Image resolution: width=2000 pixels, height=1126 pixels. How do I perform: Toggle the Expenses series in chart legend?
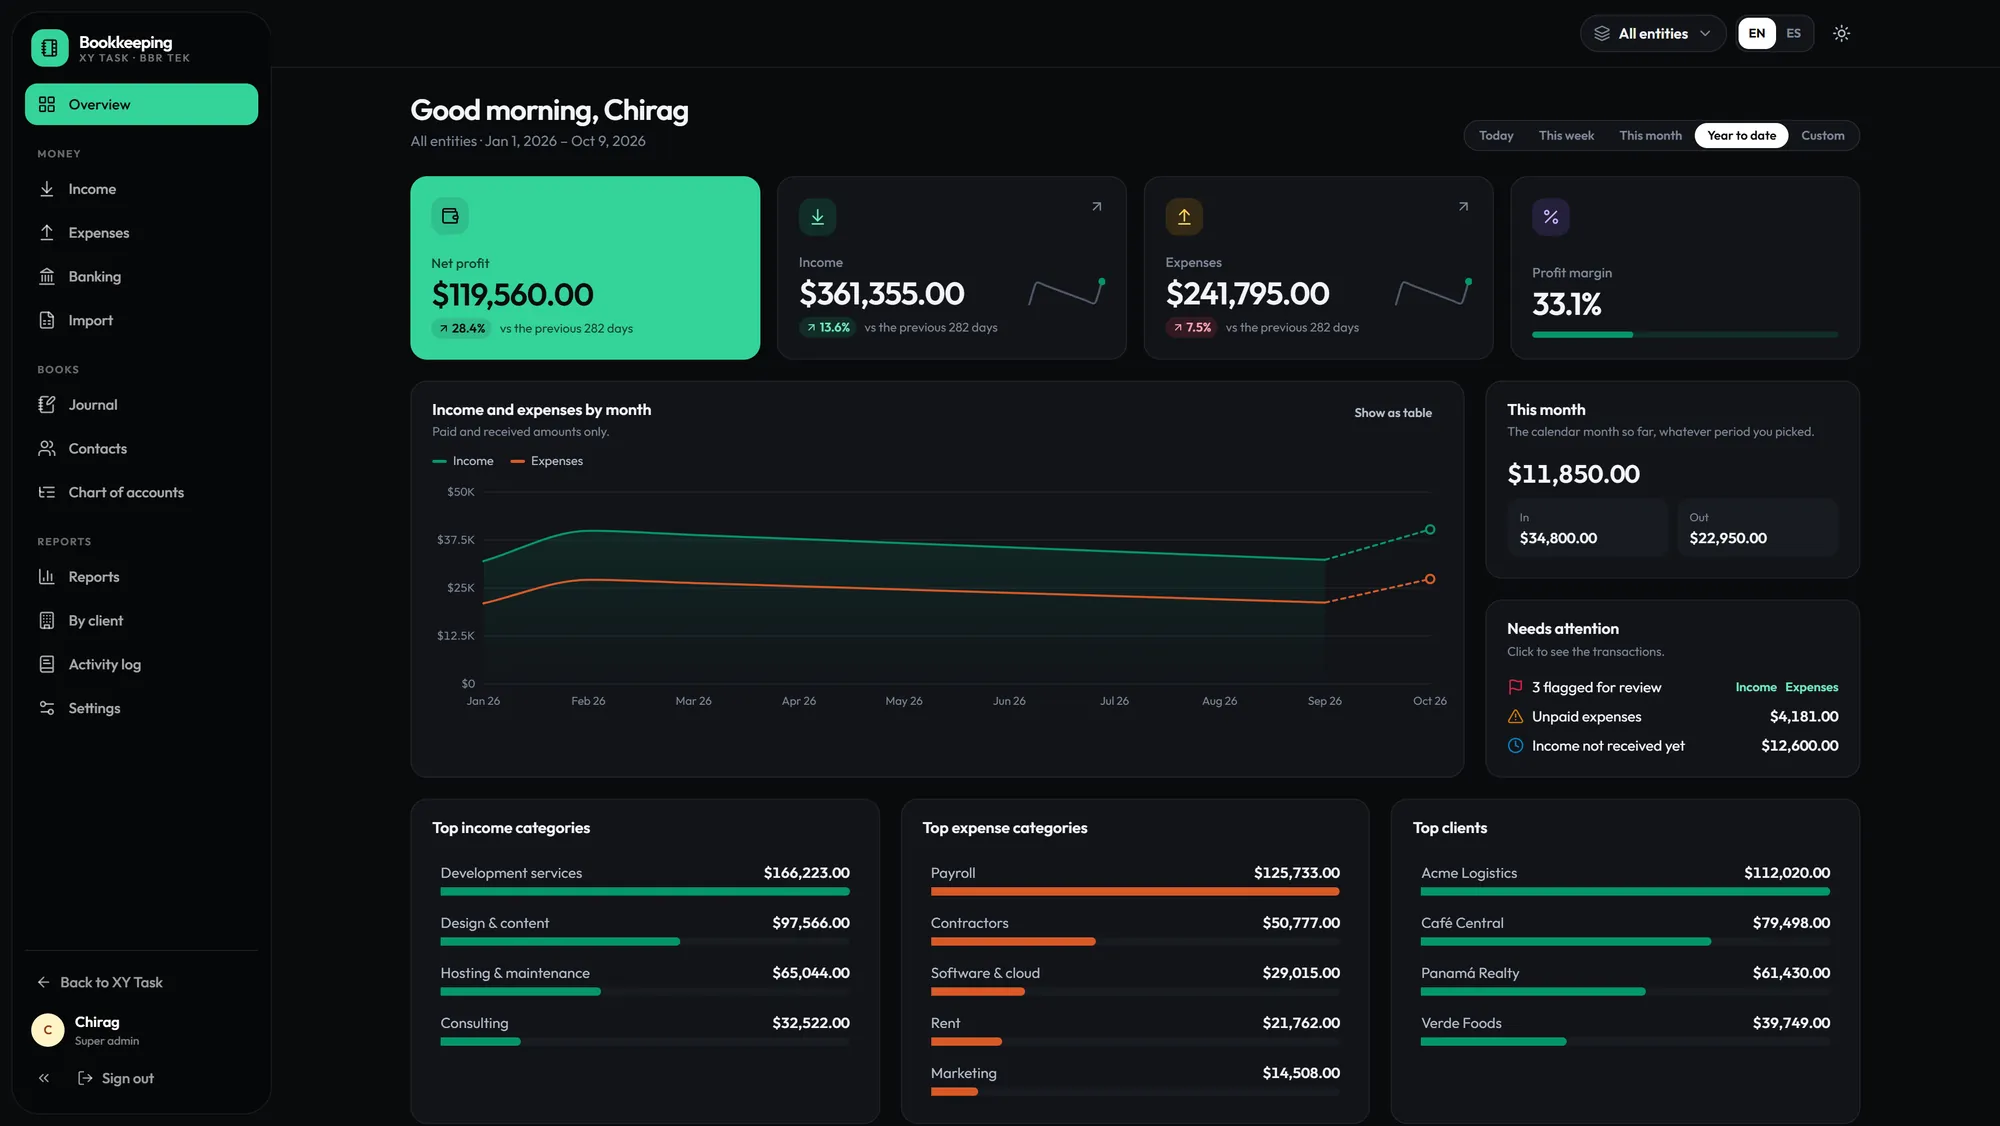[547, 462]
